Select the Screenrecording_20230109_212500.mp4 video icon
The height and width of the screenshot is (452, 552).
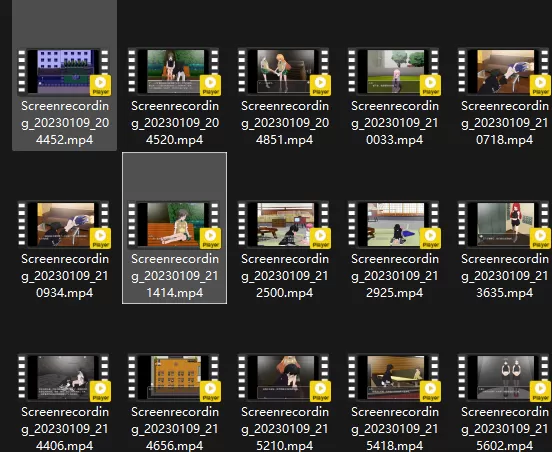coord(284,225)
